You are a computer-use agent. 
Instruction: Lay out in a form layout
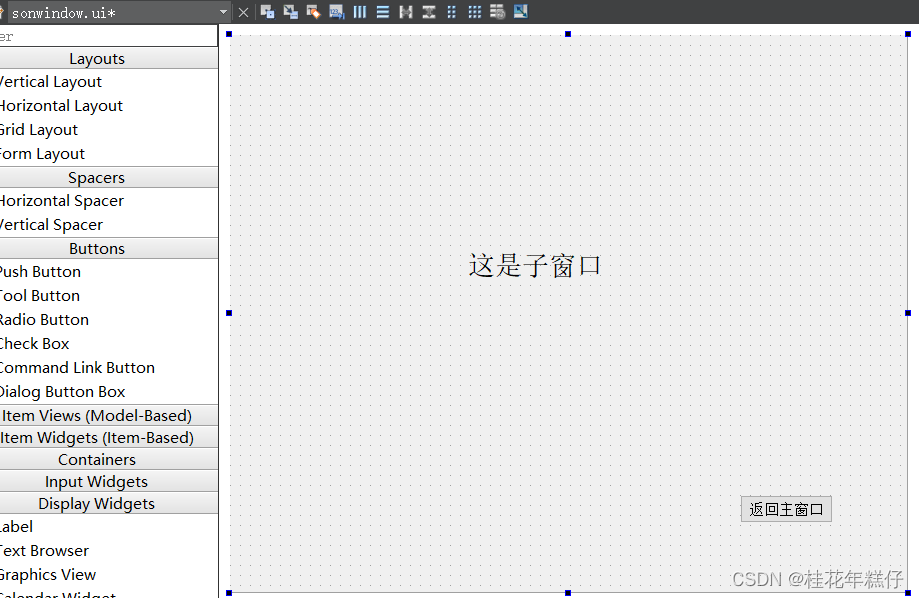point(452,12)
